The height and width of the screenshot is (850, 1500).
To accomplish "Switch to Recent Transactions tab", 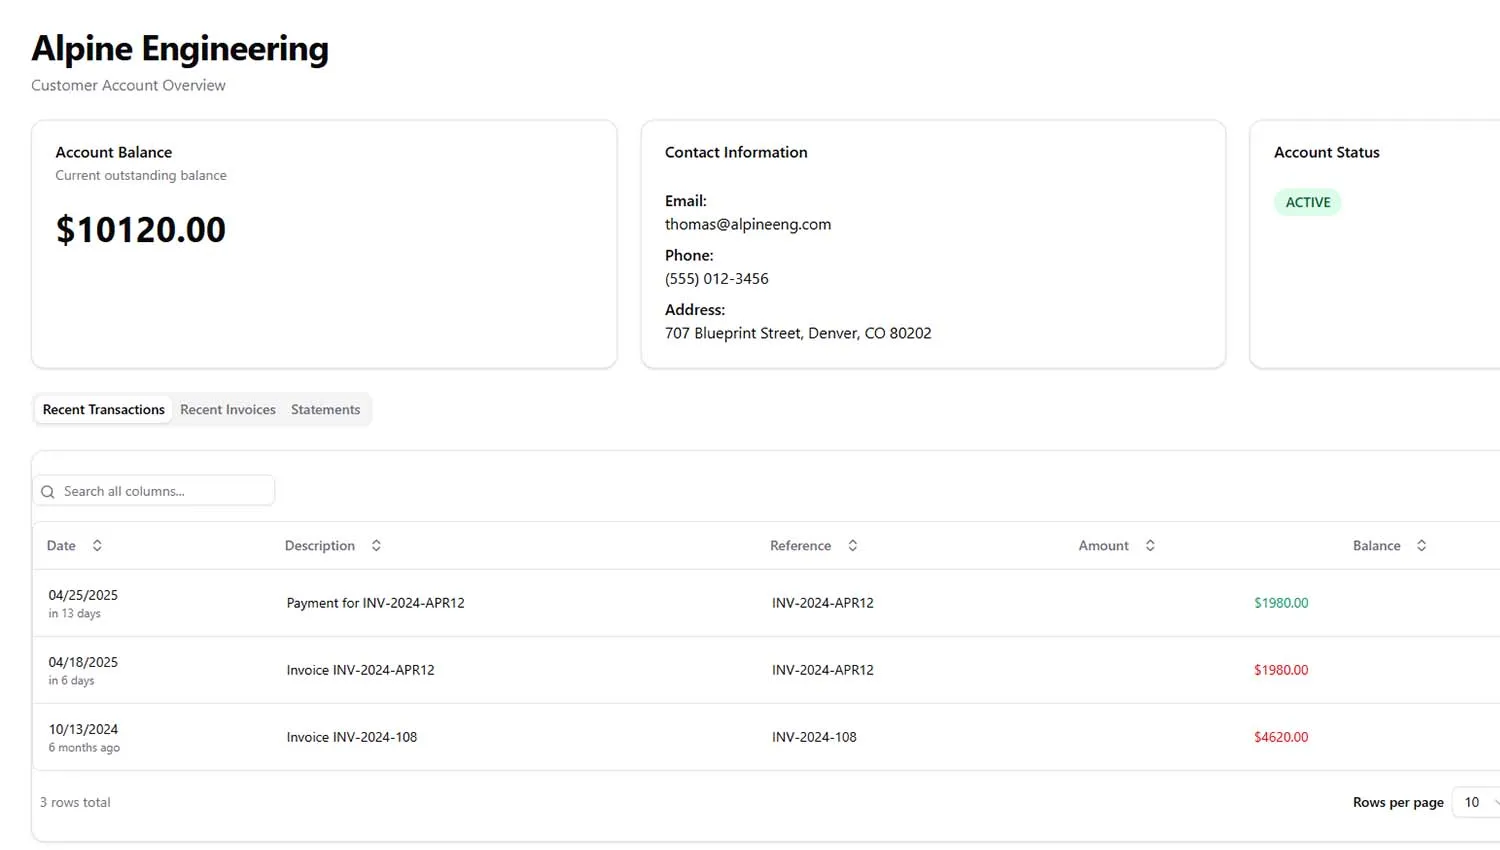I will (104, 409).
